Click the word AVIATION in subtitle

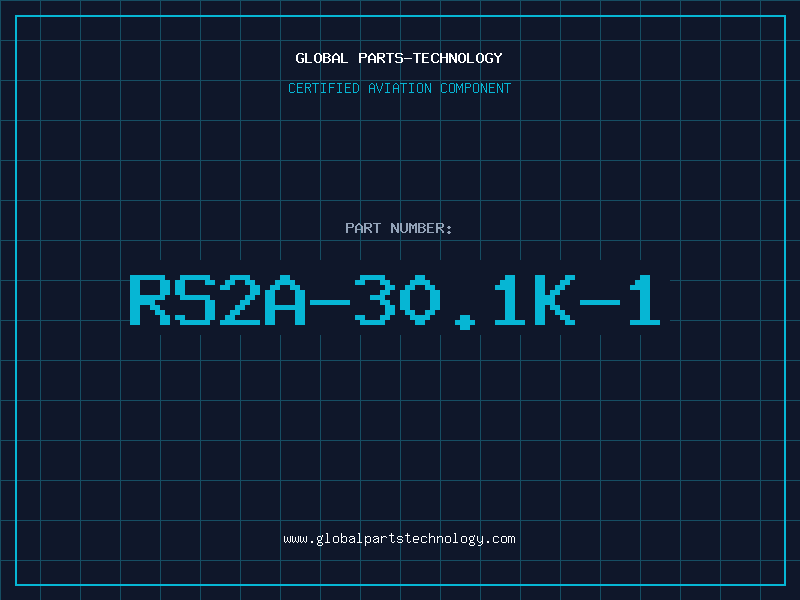pos(399,88)
